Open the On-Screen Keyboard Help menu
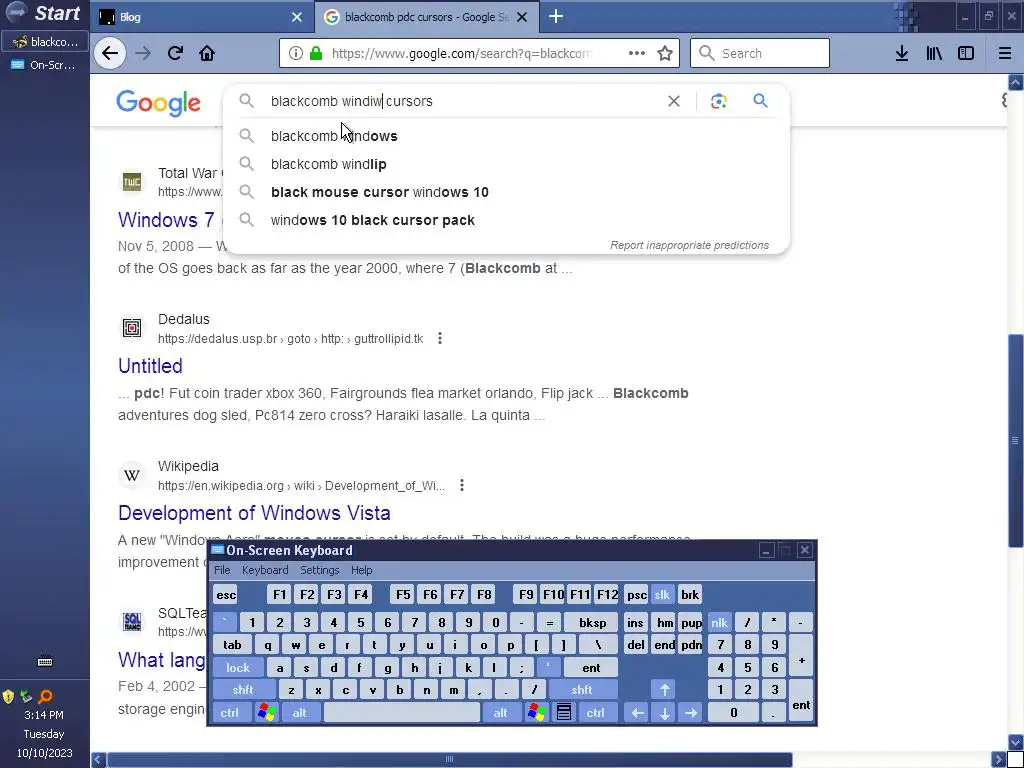 (361, 570)
